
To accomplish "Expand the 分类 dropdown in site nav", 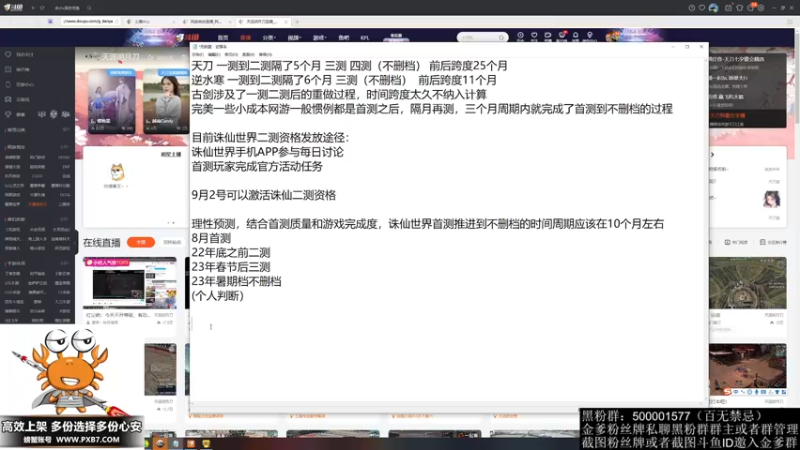I will [269, 38].
